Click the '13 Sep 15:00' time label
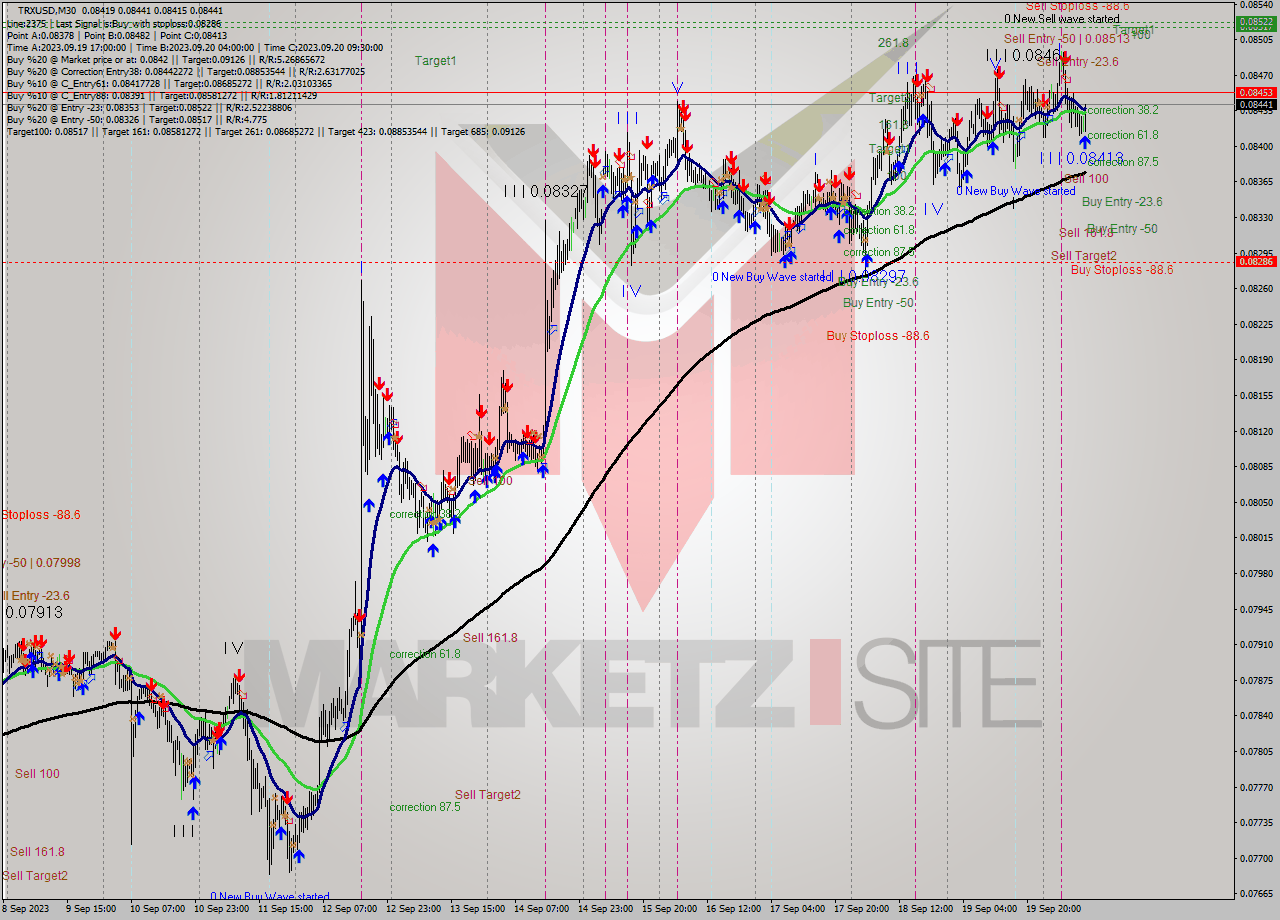The width and height of the screenshot is (1280, 920). tap(478, 909)
